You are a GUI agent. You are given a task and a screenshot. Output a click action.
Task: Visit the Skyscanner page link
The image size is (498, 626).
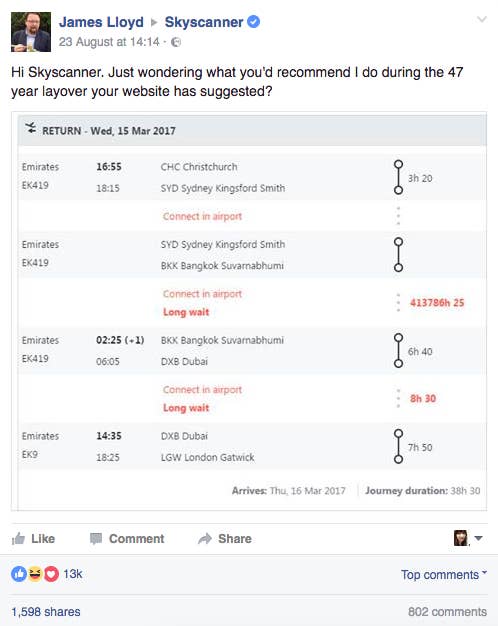204,22
